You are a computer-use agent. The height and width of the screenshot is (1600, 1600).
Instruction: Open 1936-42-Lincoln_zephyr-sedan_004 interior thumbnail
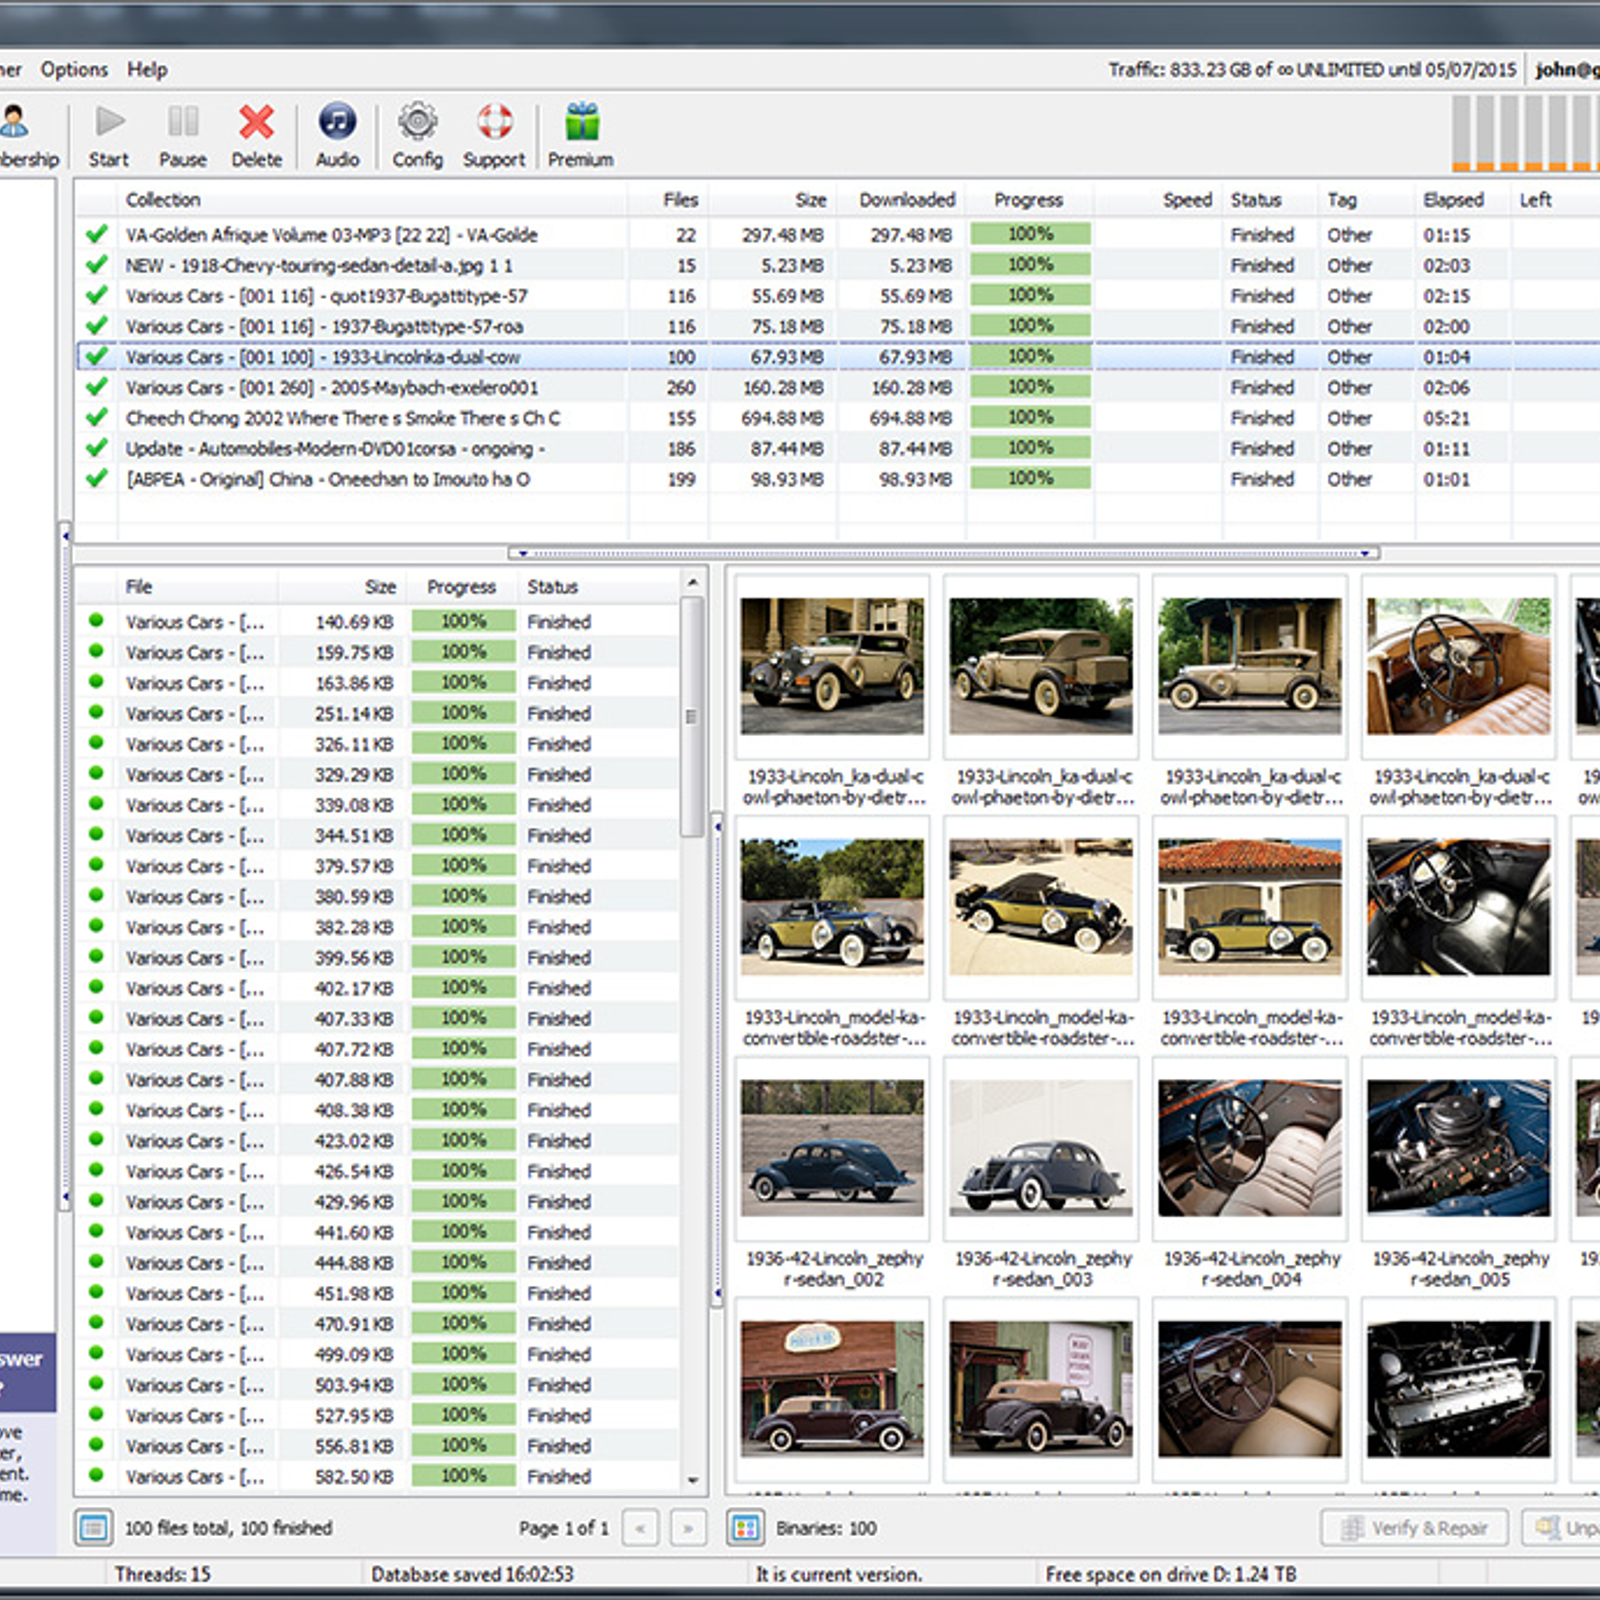click(x=1250, y=1149)
